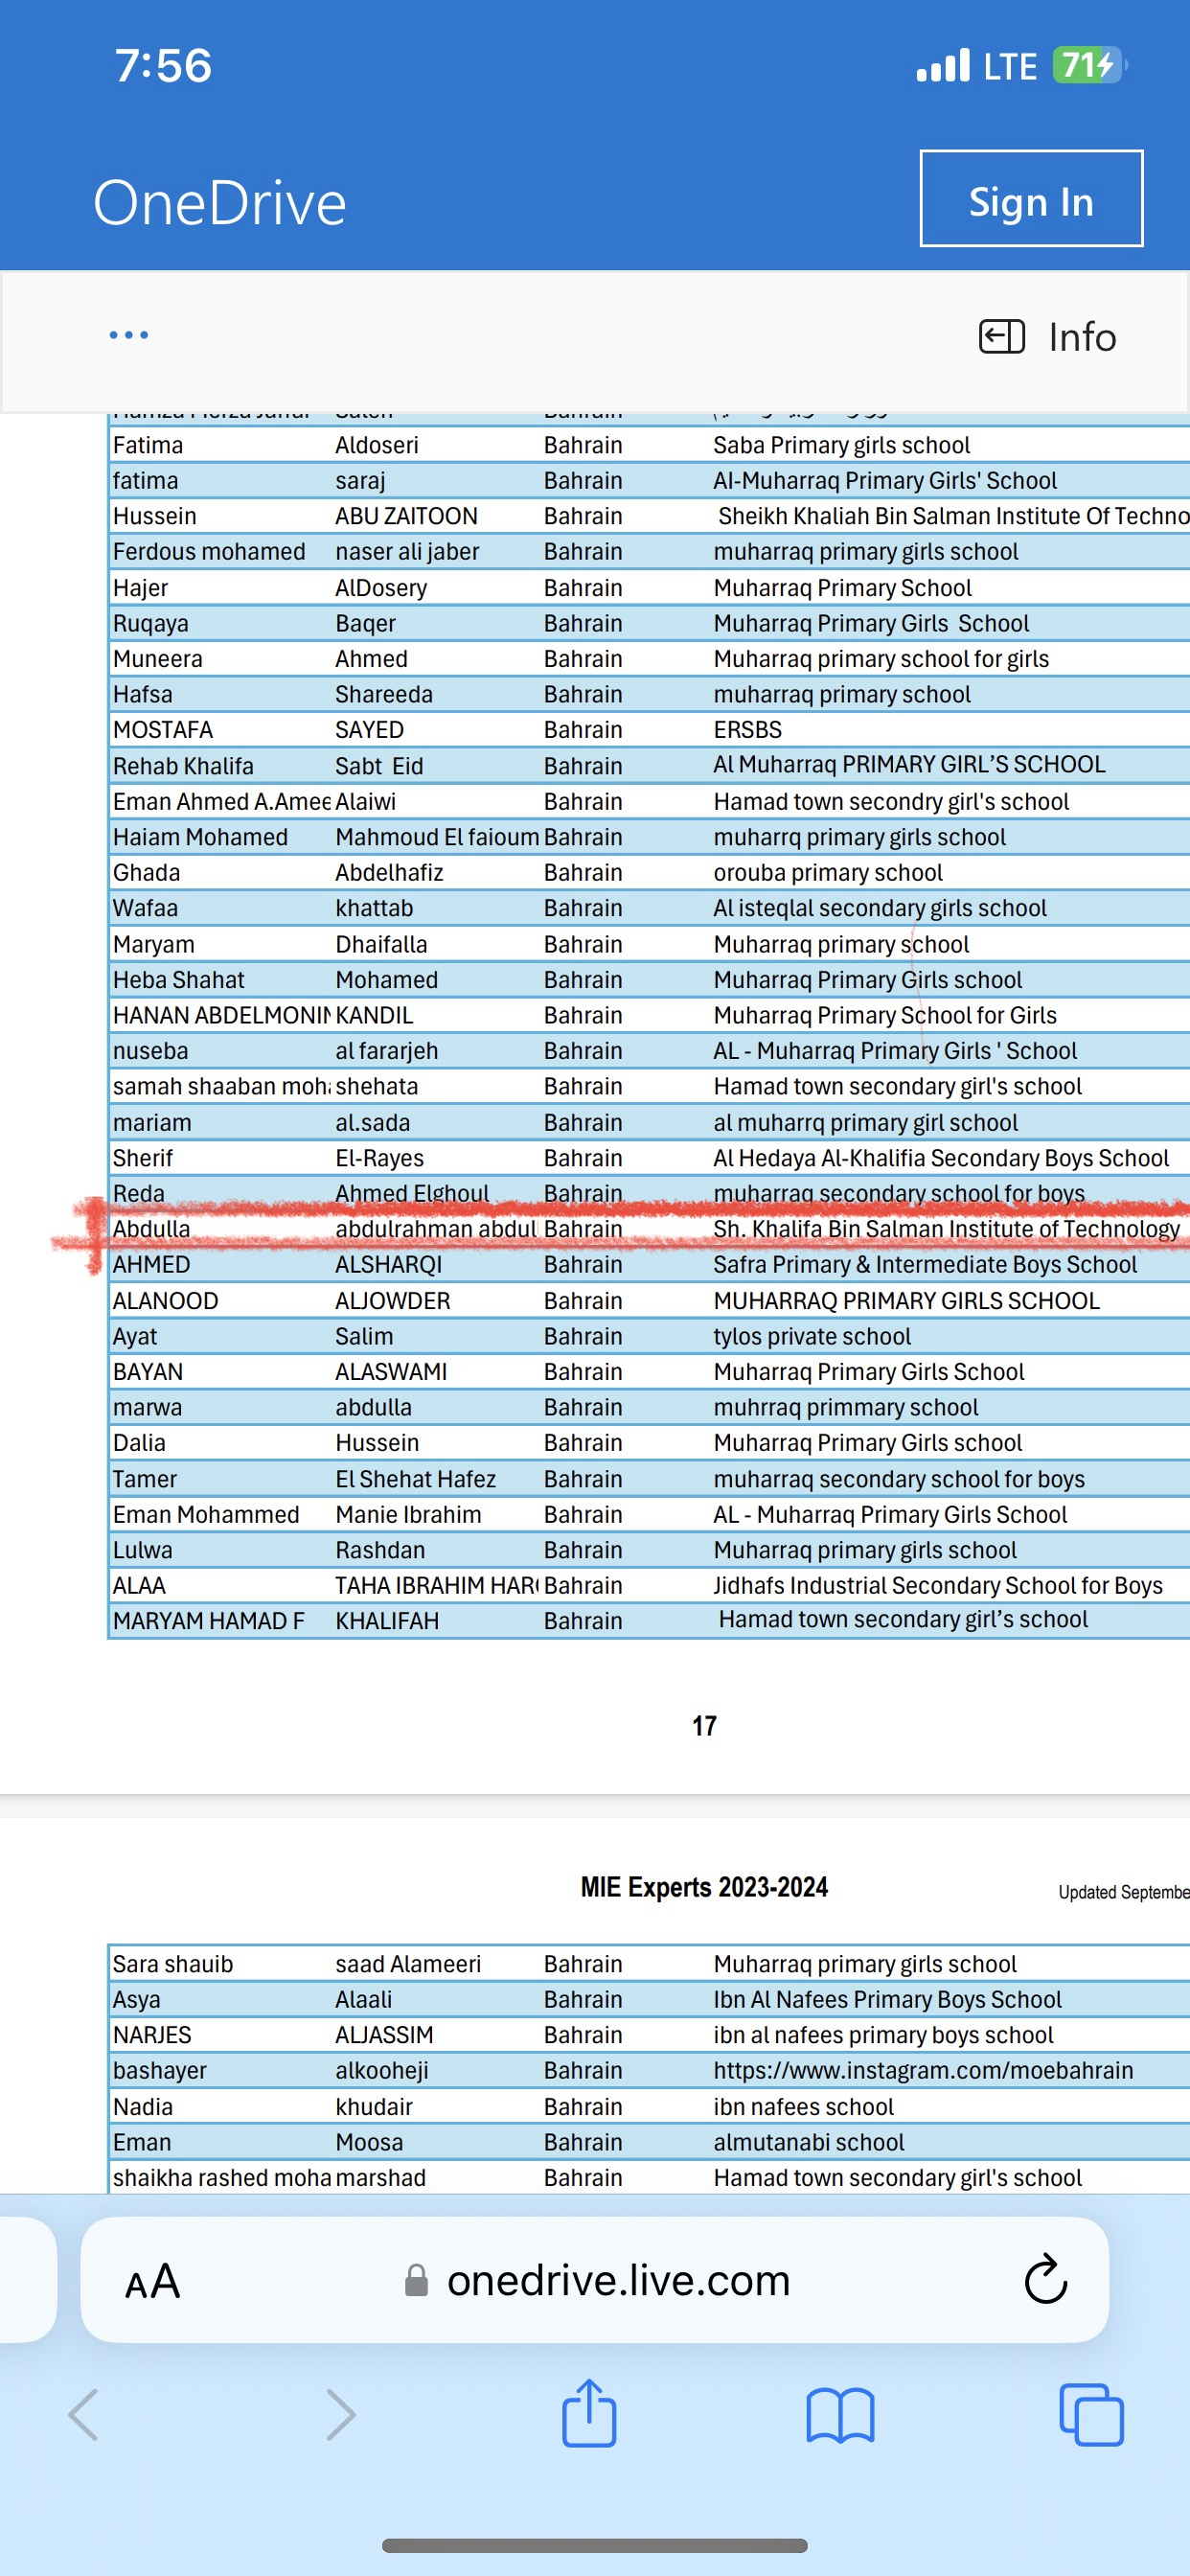The height and width of the screenshot is (2576, 1190).
Task: Select 'Alaiwi' surname cell
Action: [365, 802]
